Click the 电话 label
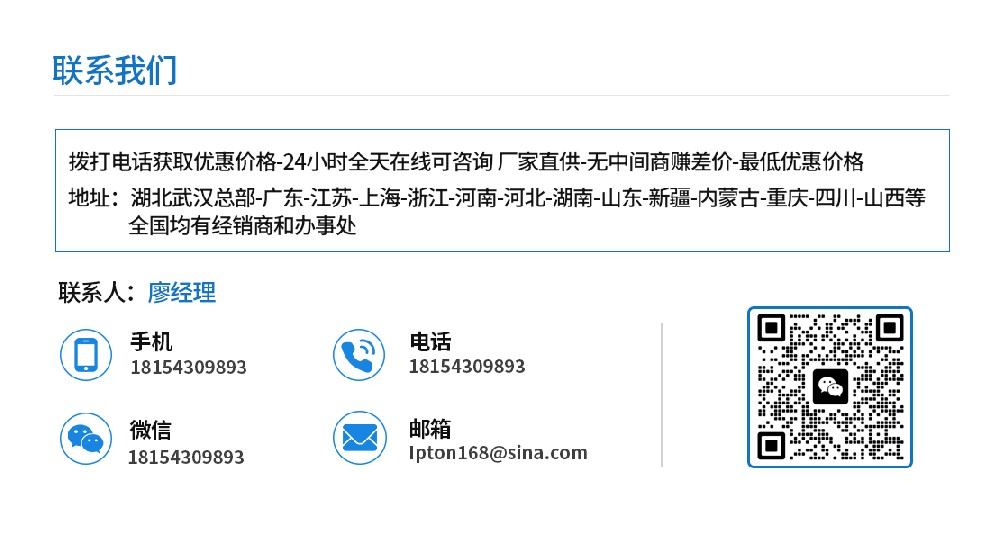The height and width of the screenshot is (539, 1000). point(430,341)
